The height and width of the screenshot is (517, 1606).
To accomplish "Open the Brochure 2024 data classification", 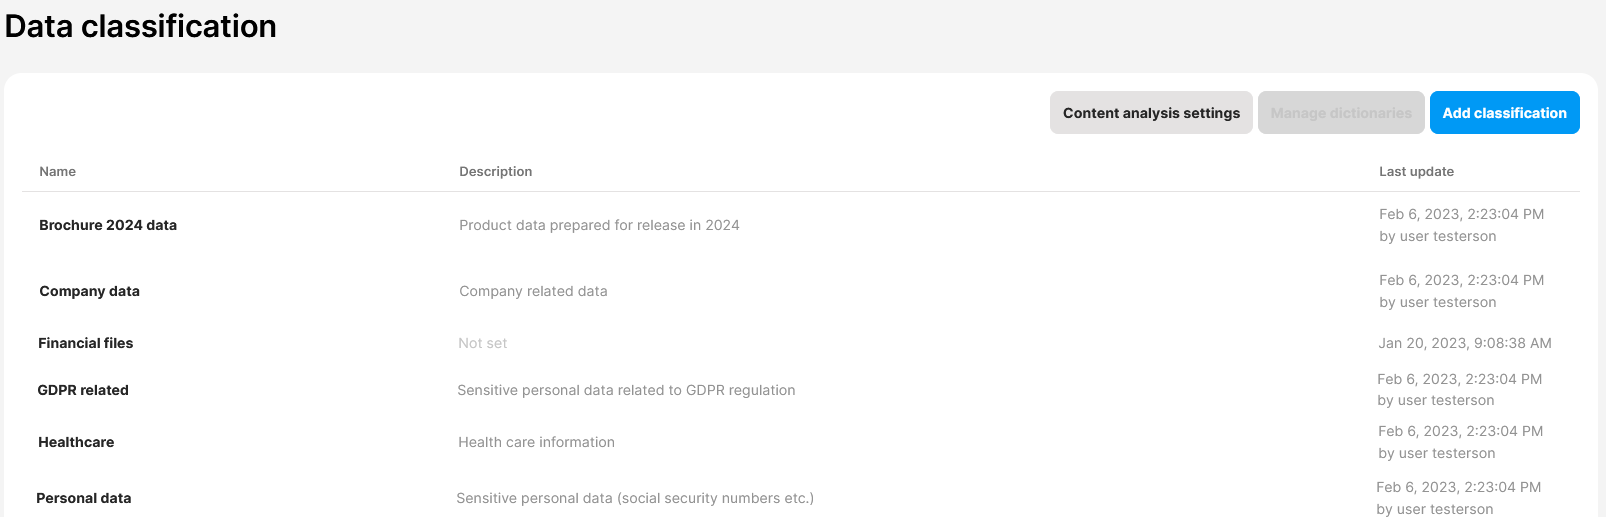I will coord(108,225).
